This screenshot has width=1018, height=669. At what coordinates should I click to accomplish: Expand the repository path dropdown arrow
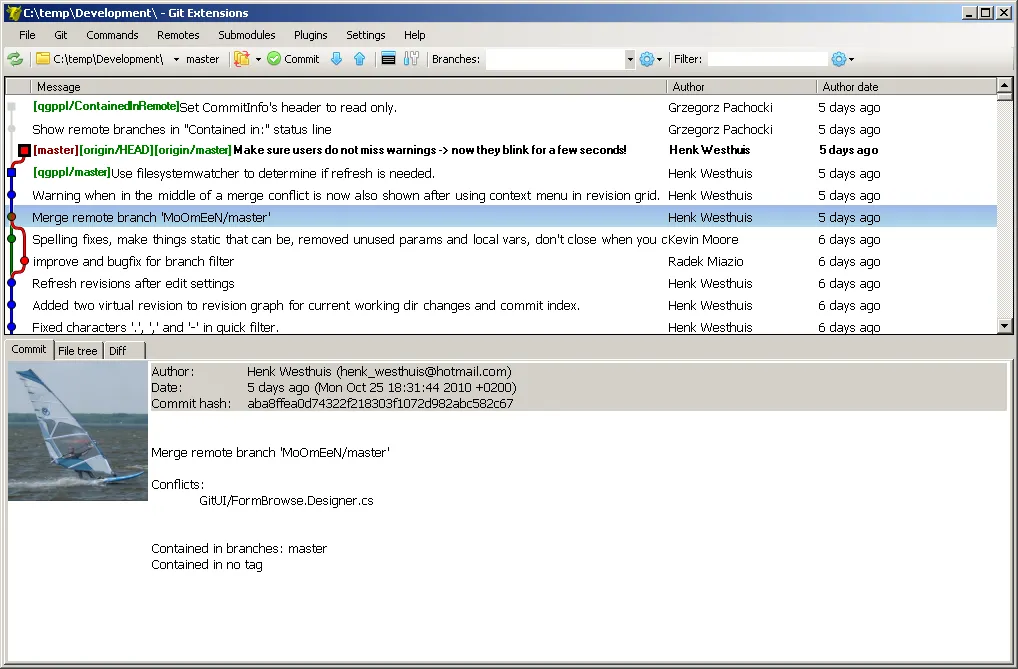(x=176, y=59)
